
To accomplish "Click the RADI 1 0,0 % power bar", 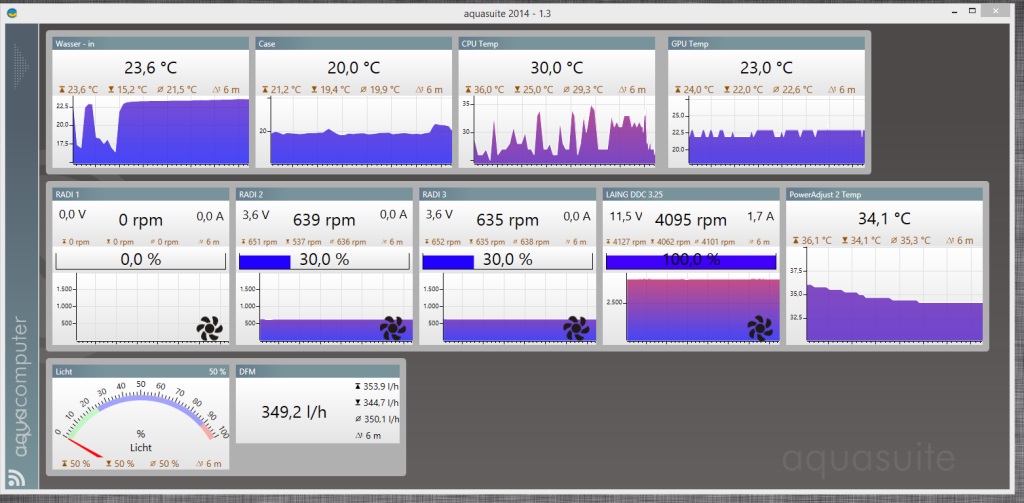I will 140,260.
